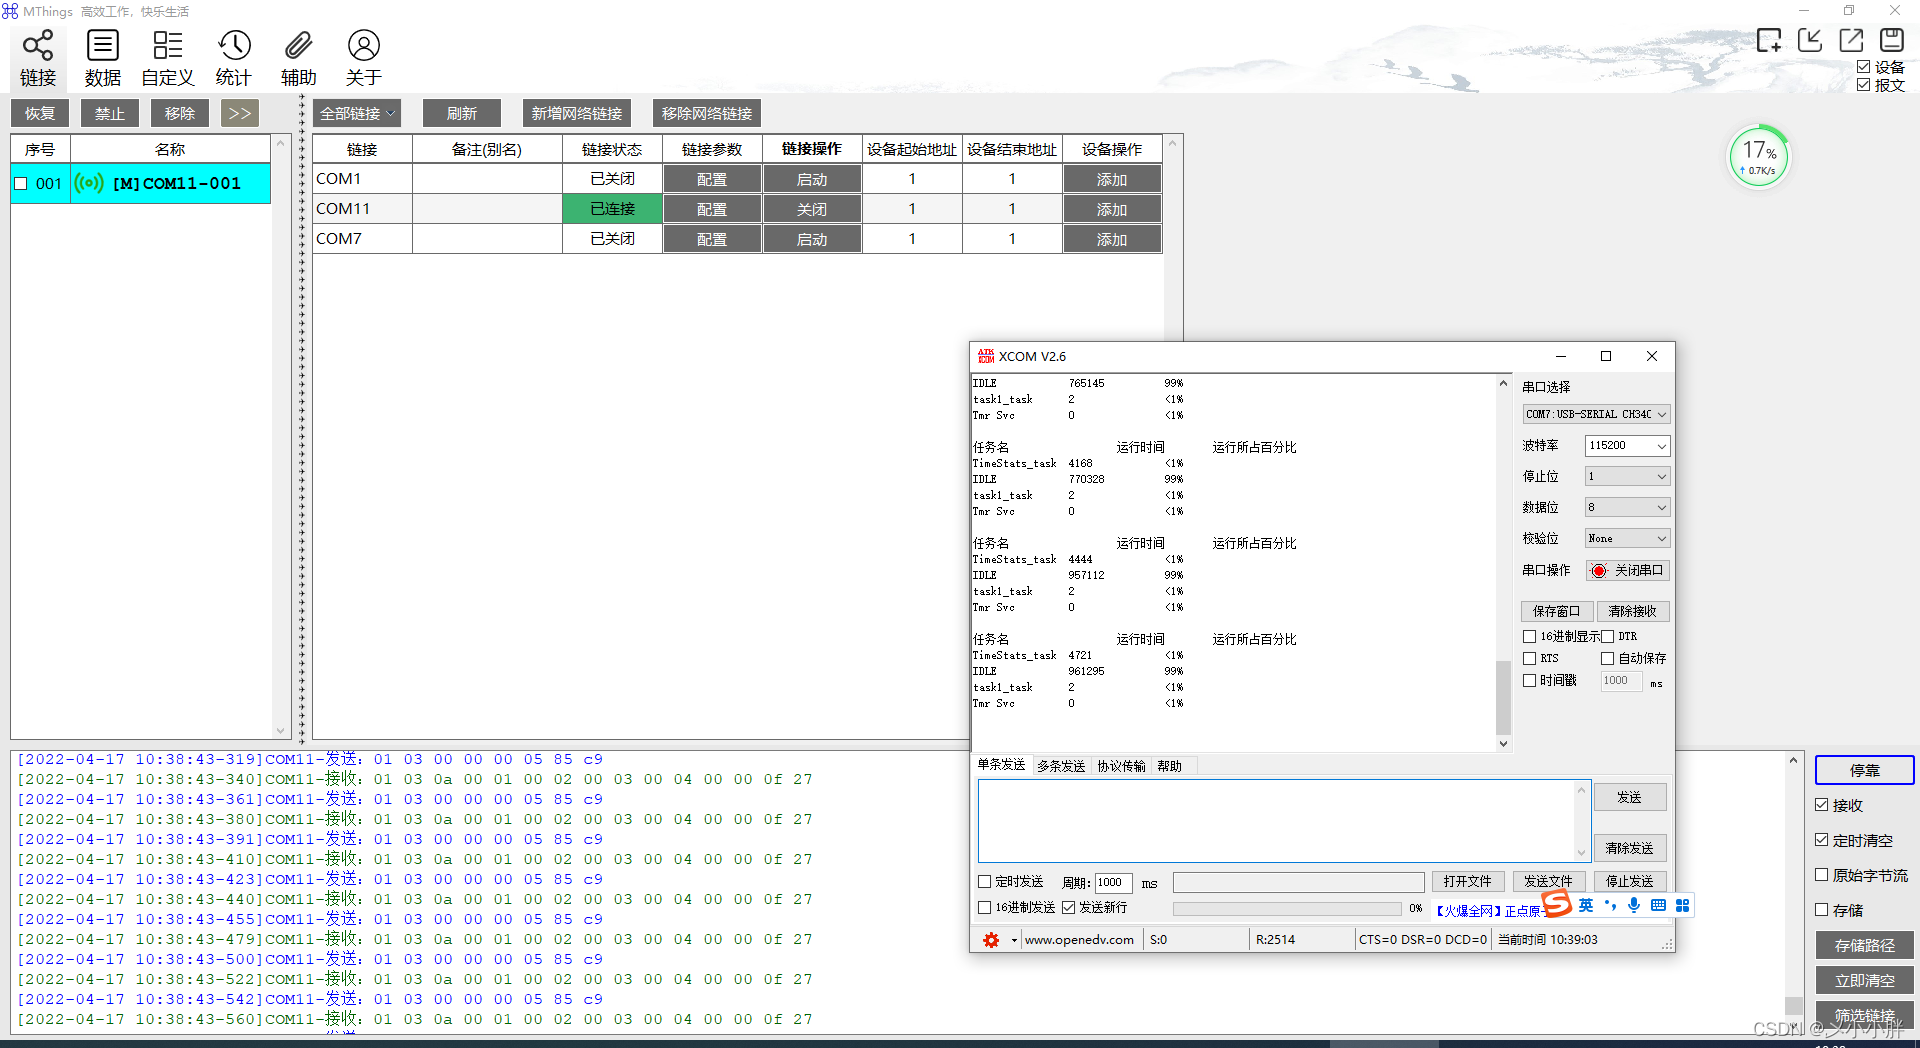The image size is (1920, 1048).
Task: Switch to the 单条发送 tab
Action: click(x=1001, y=765)
